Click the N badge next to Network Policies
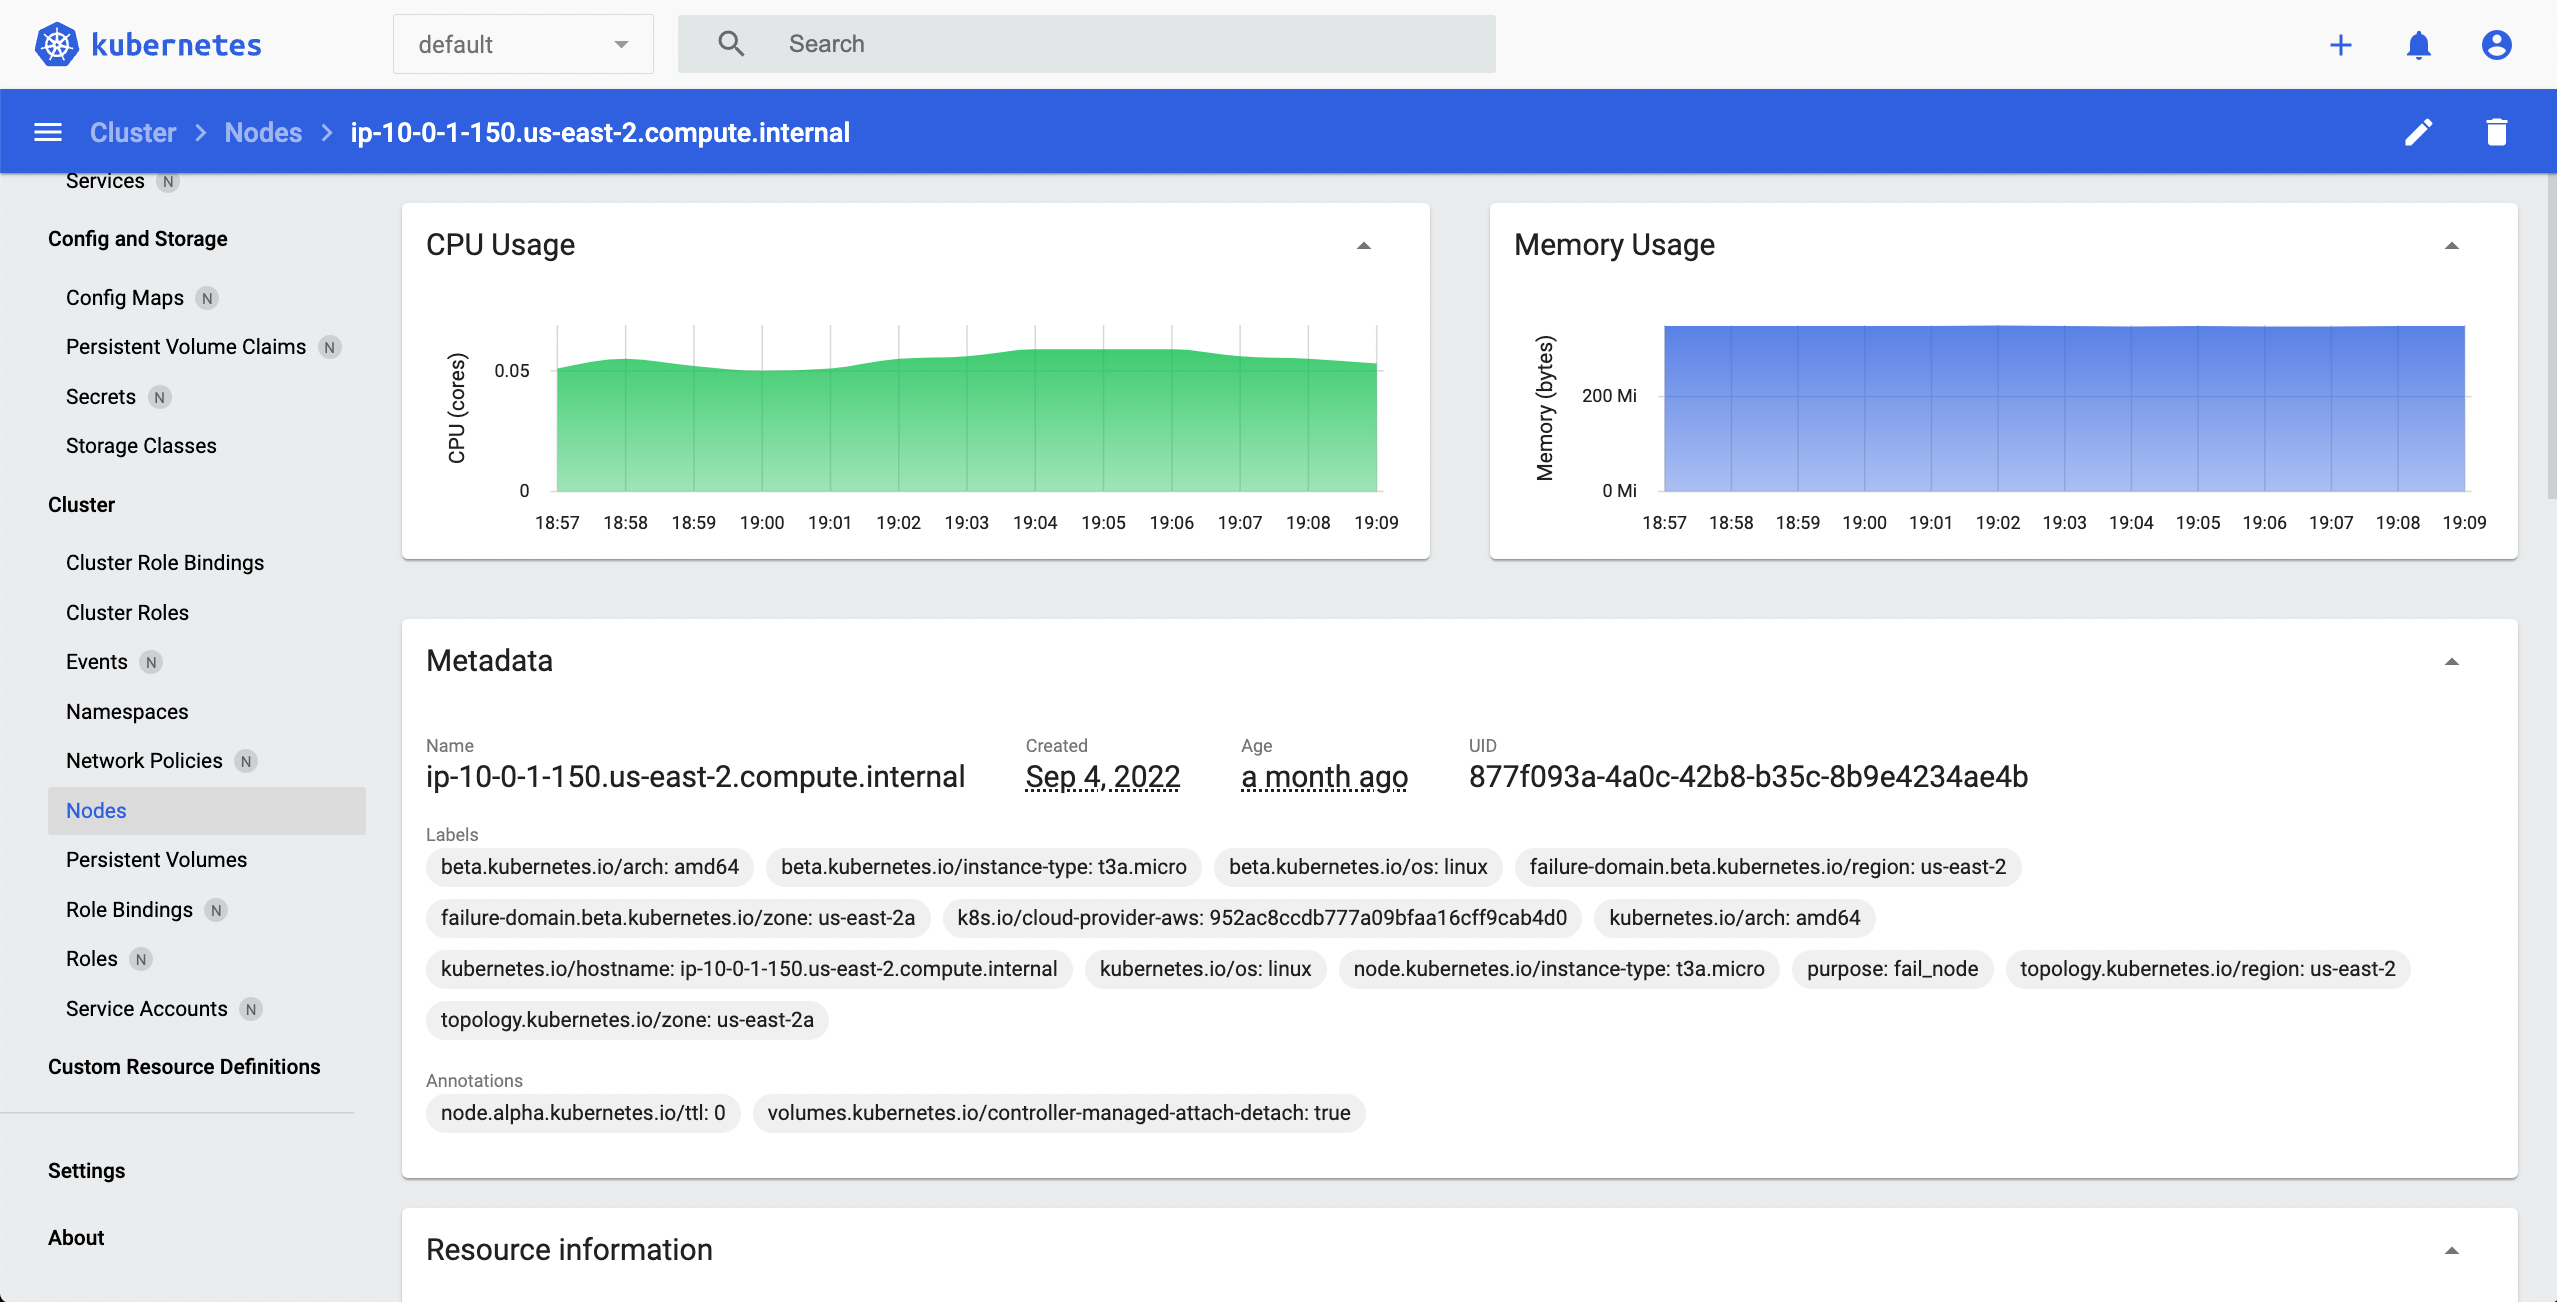This screenshot has width=2557, height=1302. click(x=246, y=761)
